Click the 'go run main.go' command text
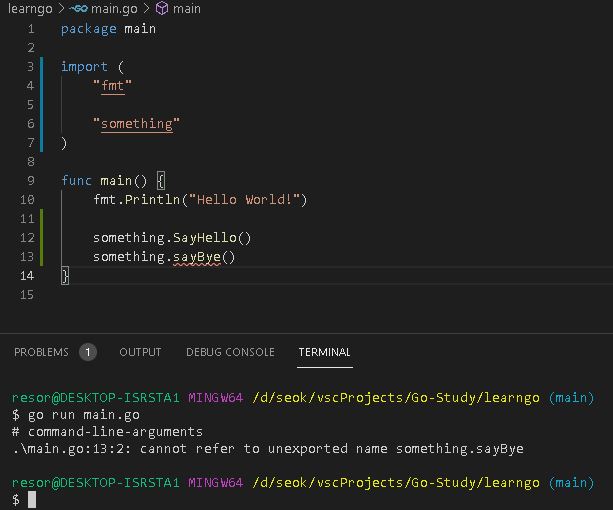The height and width of the screenshot is (510, 613). 84,415
